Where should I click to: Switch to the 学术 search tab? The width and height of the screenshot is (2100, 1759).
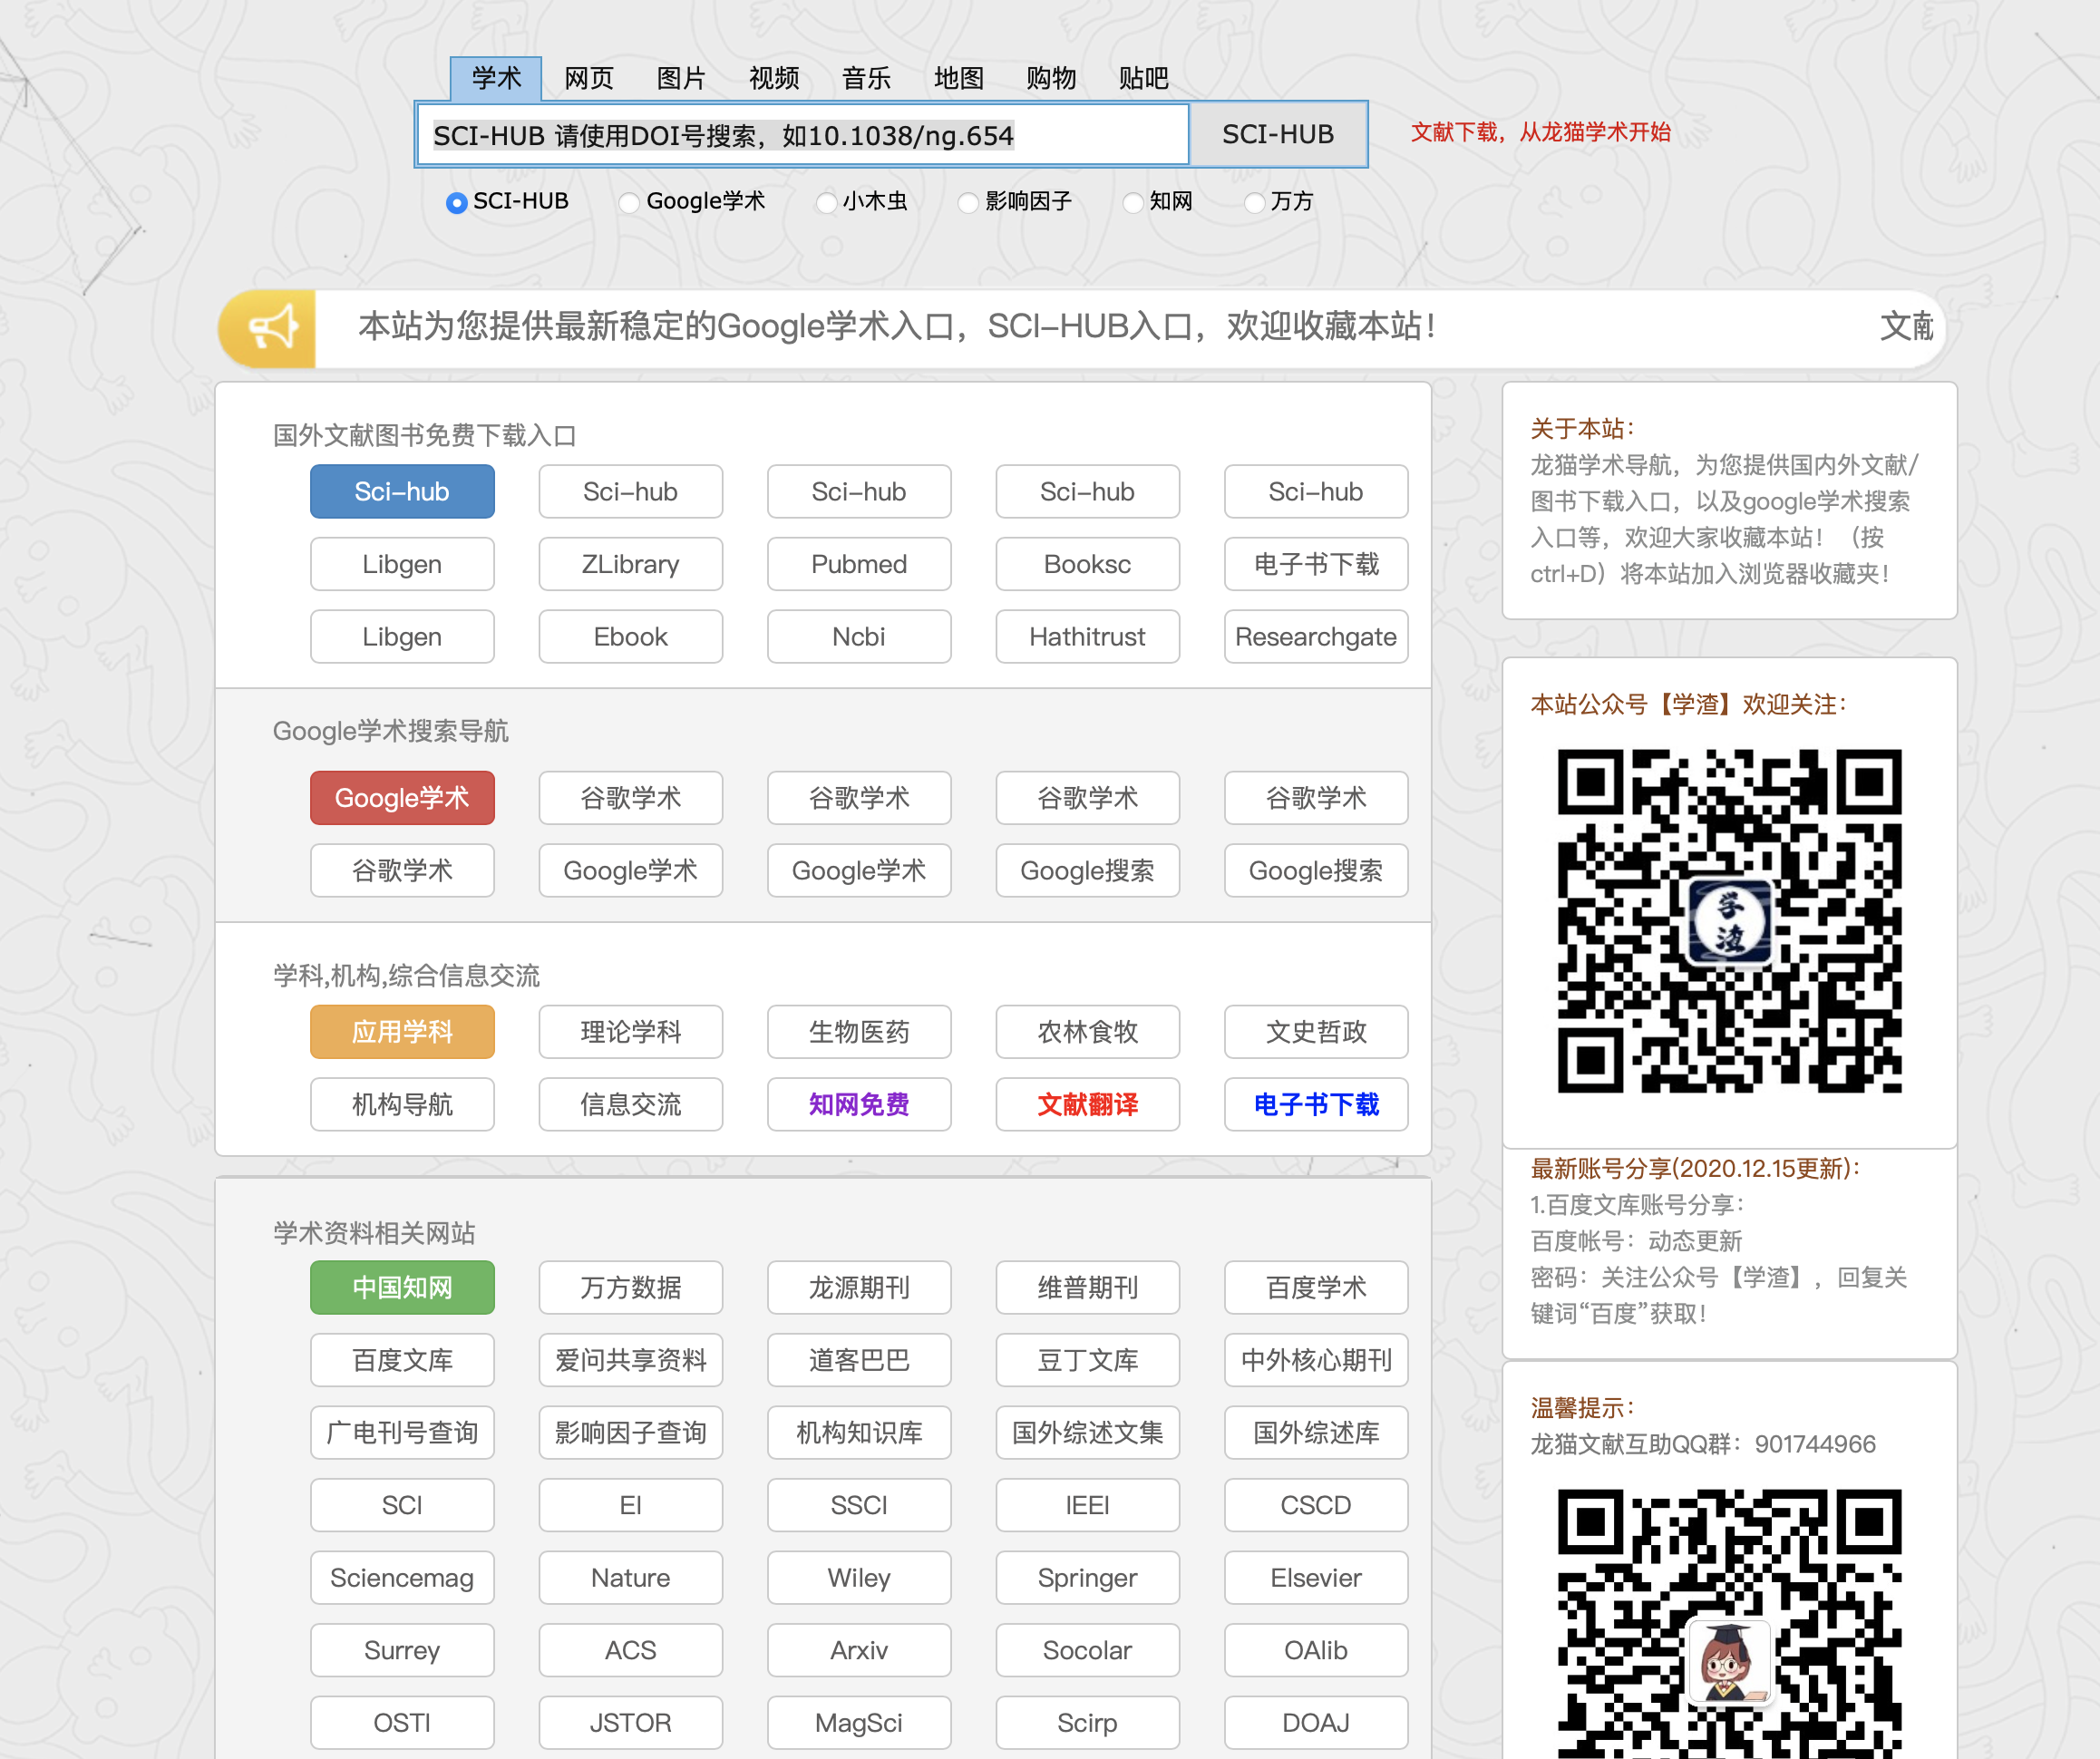(x=496, y=78)
